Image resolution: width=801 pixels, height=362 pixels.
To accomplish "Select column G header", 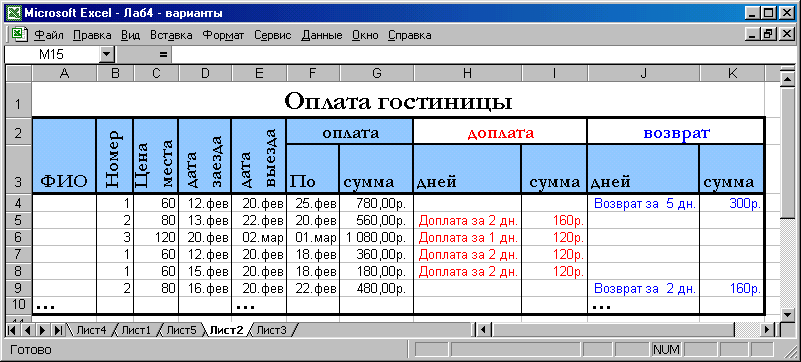I will click(x=376, y=74).
